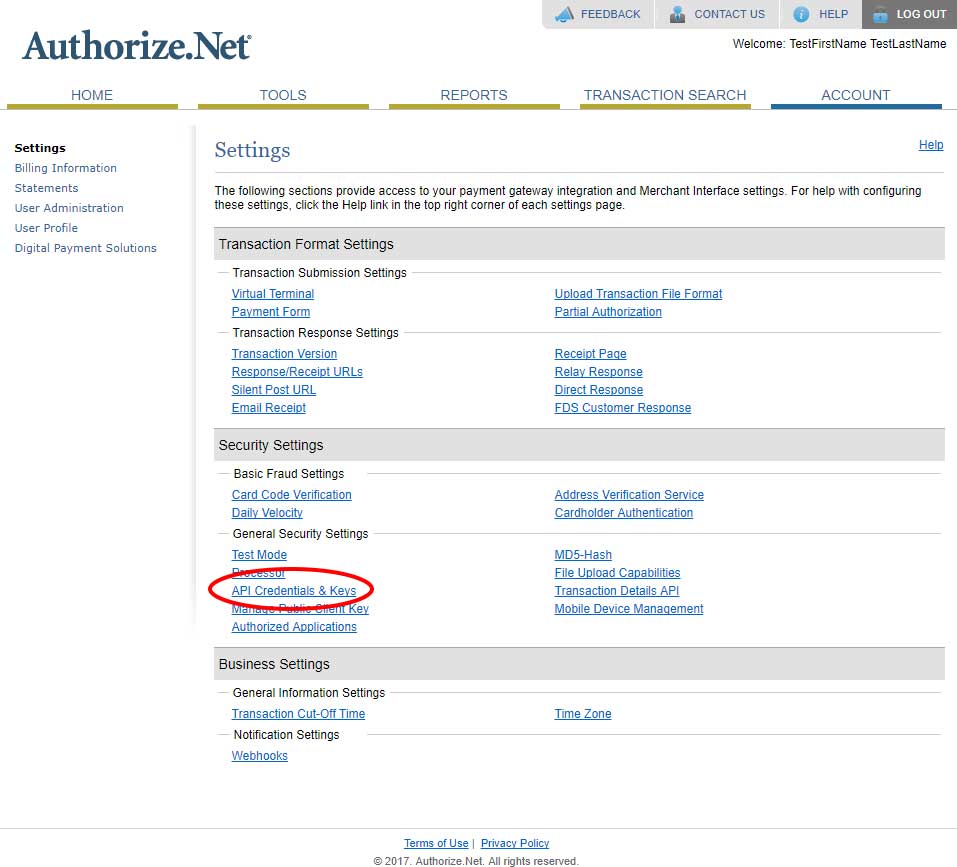
Task: Open the Silent Post URL setting
Action: (x=274, y=390)
